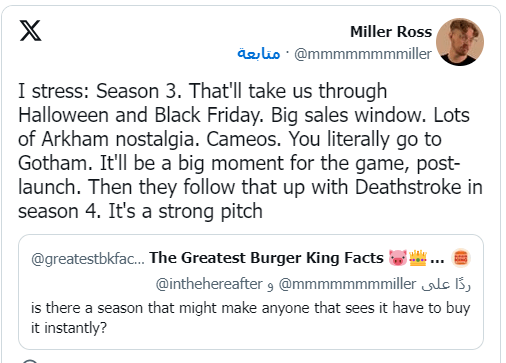Click the truncation ellipsis after crown emoji
The width and height of the screenshot is (506, 363).
pyautogui.click(x=437, y=260)
